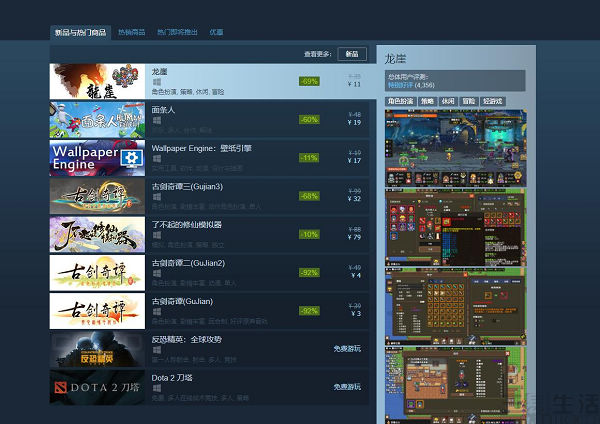Click the 龙崖 heading in preview panel
This screenshot has width=600, height=424.
pyautogui.click(x=395, y=59)
